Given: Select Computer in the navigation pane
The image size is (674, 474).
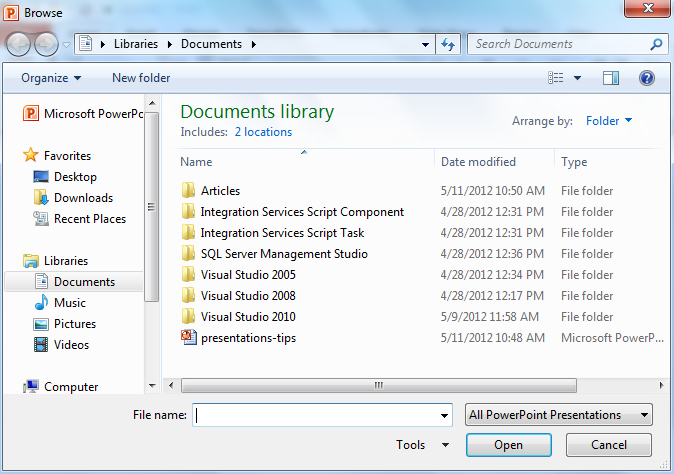Looking at the screenshot, I should (61, 386).
